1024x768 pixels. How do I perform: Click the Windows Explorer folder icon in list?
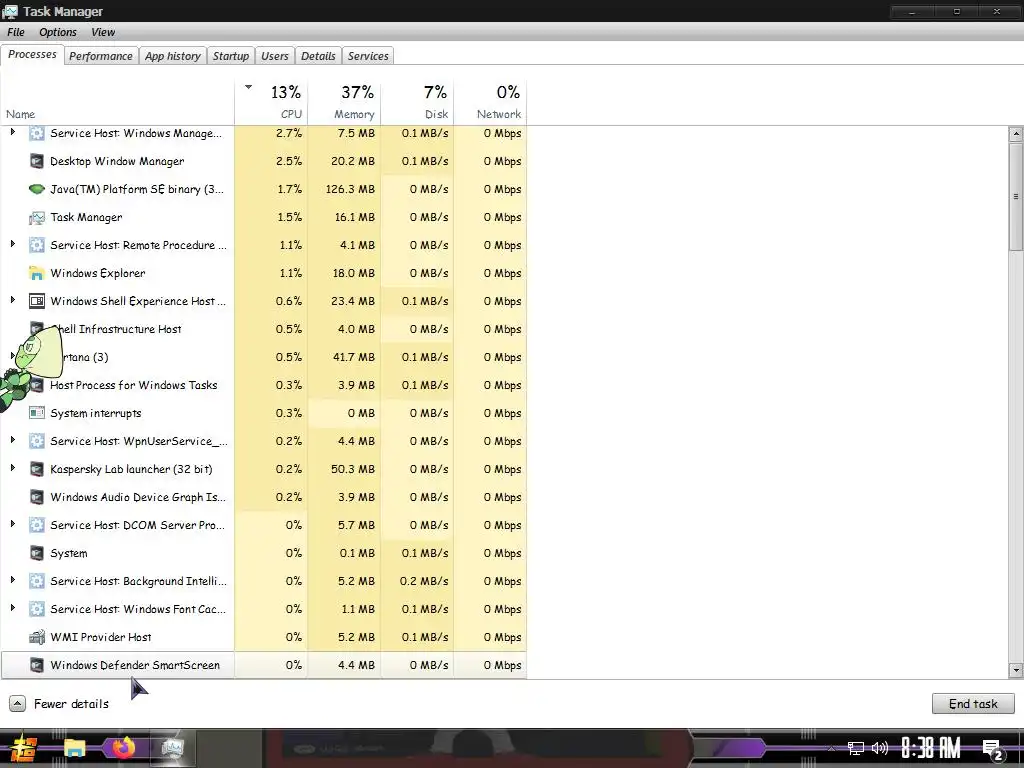click(x=37, y=273)
